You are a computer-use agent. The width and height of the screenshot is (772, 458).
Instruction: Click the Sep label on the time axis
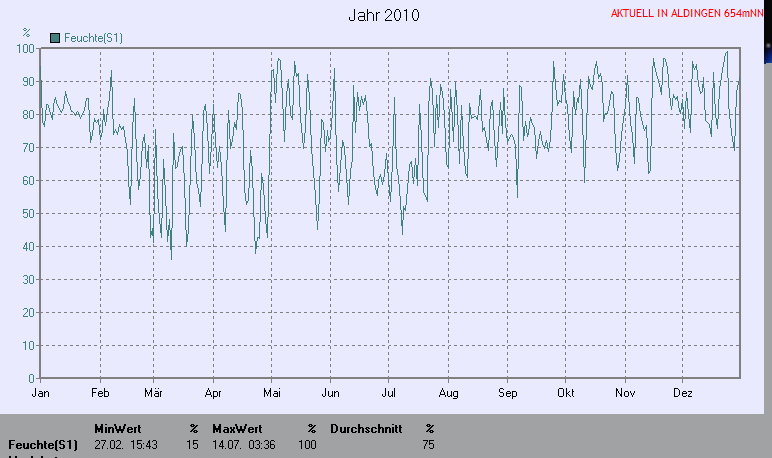tap(508, 394)
